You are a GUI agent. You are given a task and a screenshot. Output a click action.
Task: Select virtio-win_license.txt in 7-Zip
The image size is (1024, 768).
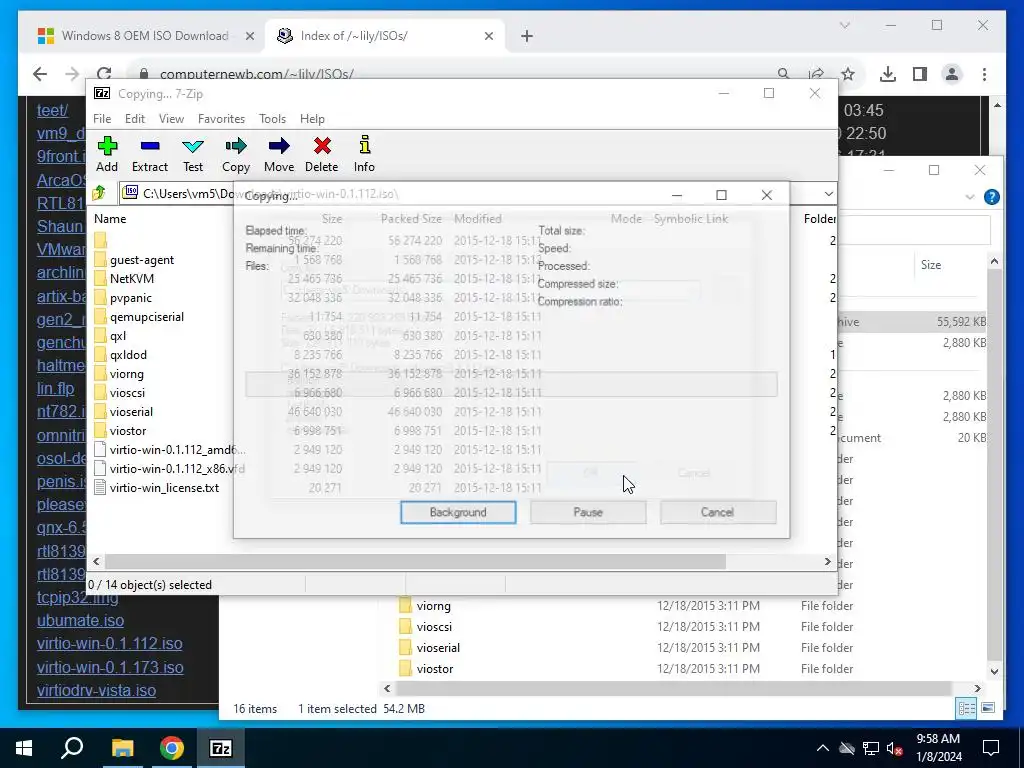157,488
